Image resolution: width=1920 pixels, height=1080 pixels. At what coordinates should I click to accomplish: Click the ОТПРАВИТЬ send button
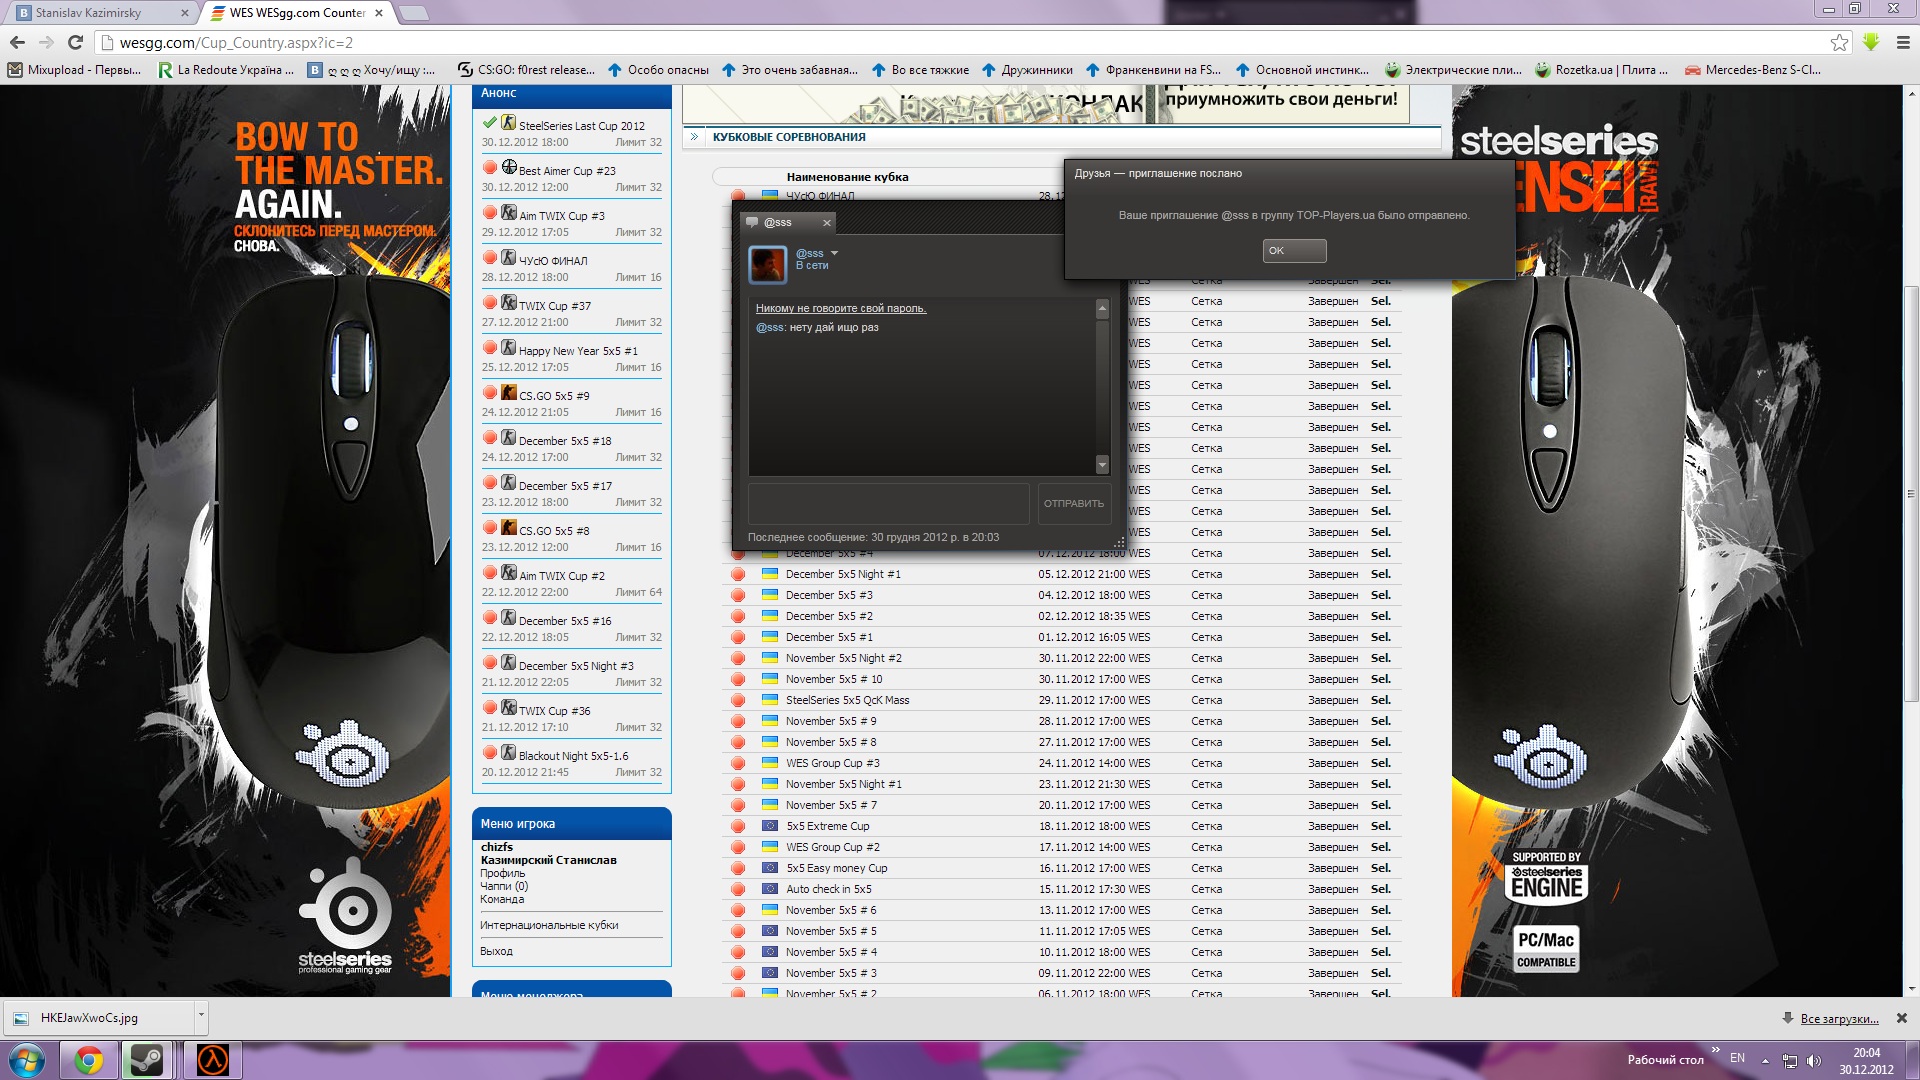pyautogui.click(x=1074, y=504)
